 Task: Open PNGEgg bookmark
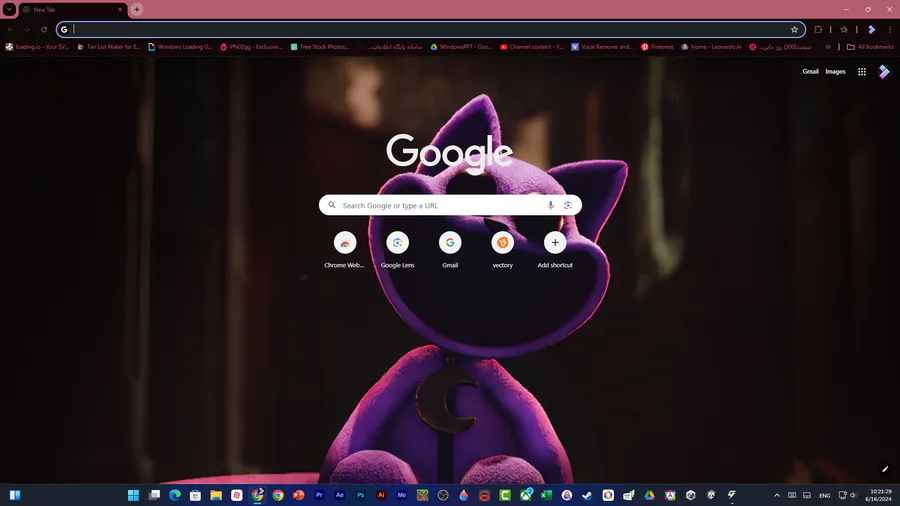pos(251,47)
